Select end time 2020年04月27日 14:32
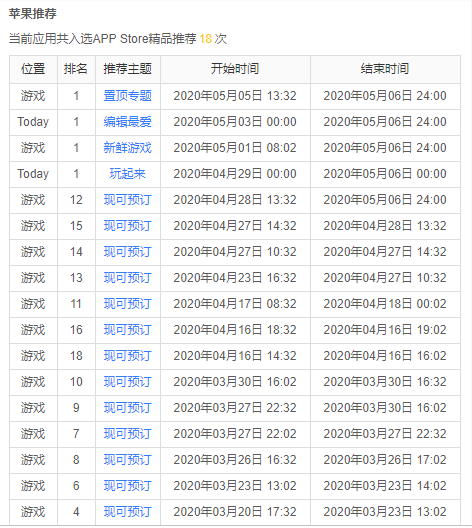The image size is (472, 528). click(x=385, y=252)
